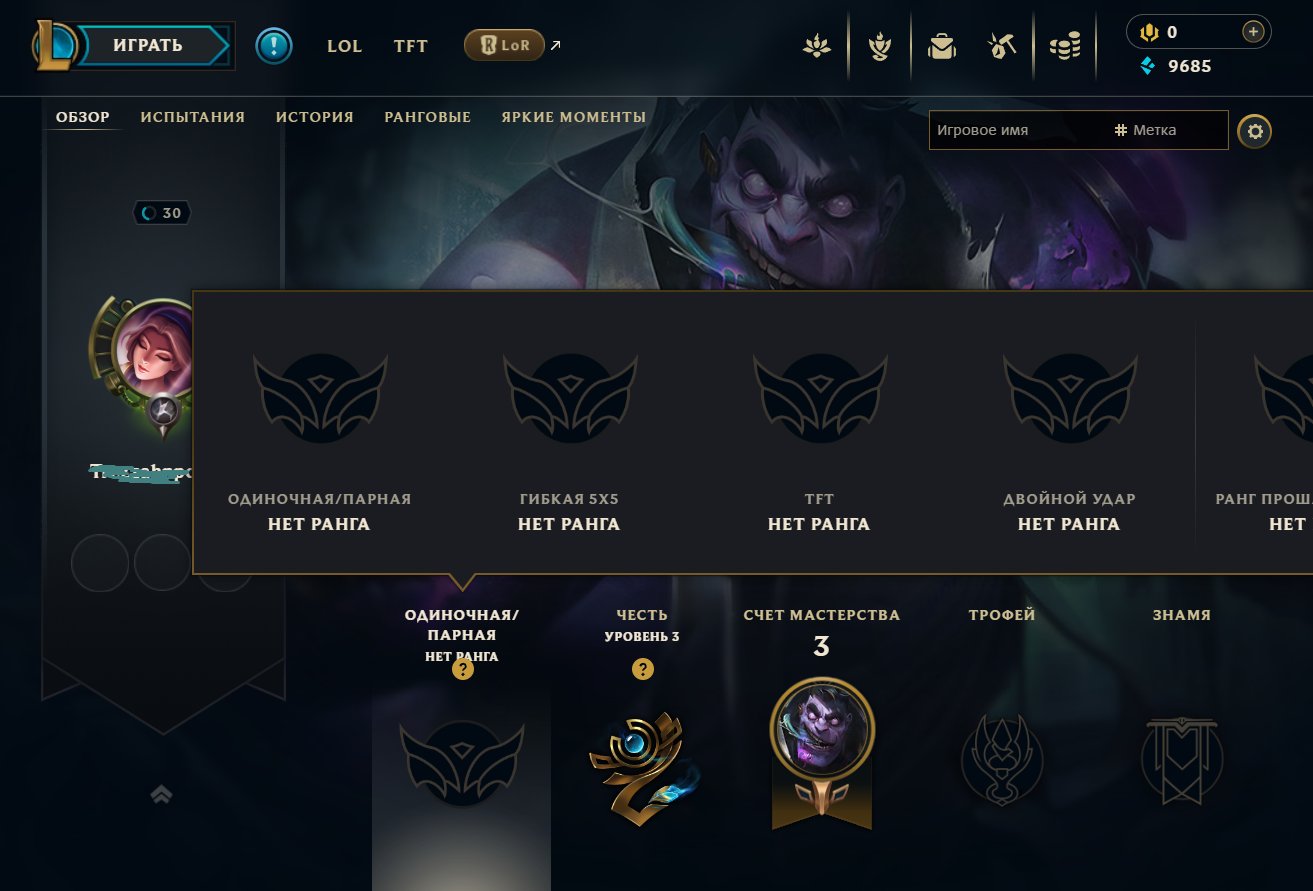Open the Store coins icon
Viewport: 1313px width, 891px height.
[1065, 46]
